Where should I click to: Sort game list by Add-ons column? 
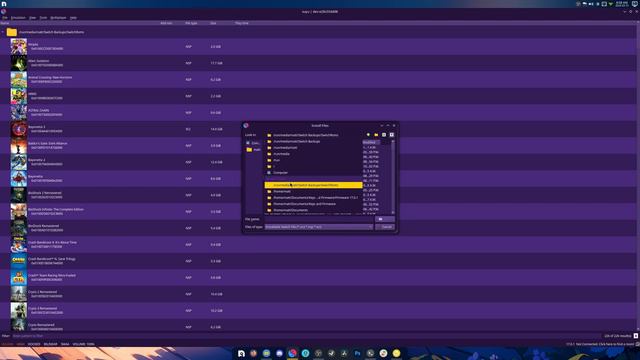[x=166, y=23]
